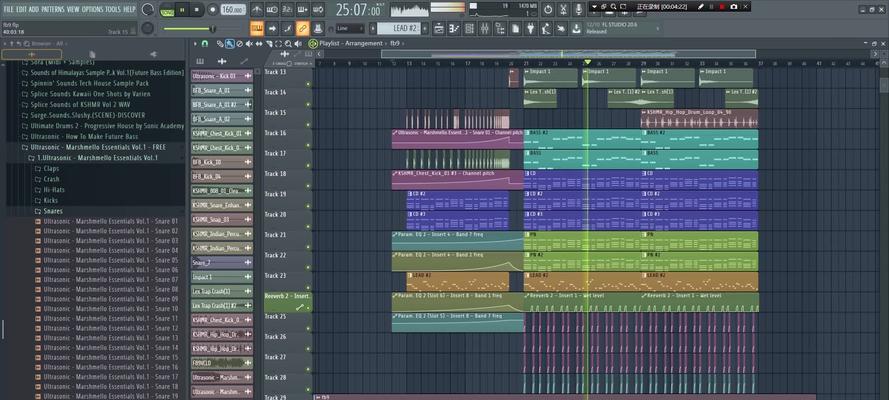Select the Ultrasonic - Kick 01 picker clip
This screenshot has width=889, height=400.
222,76
